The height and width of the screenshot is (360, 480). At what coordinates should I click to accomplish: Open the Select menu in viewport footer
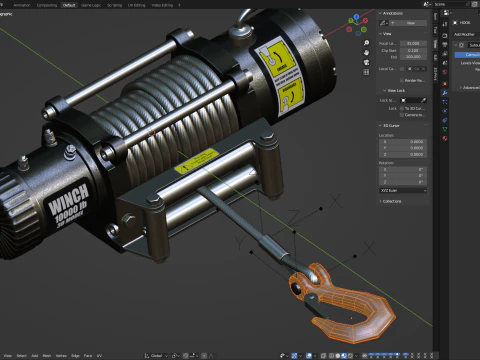(x=21, y=356)
